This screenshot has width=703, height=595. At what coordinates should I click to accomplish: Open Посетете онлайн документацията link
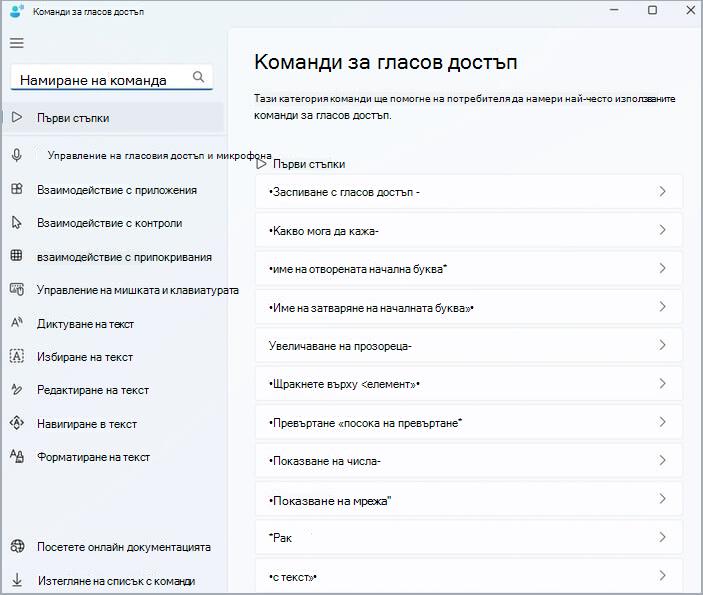pos(124,547)
